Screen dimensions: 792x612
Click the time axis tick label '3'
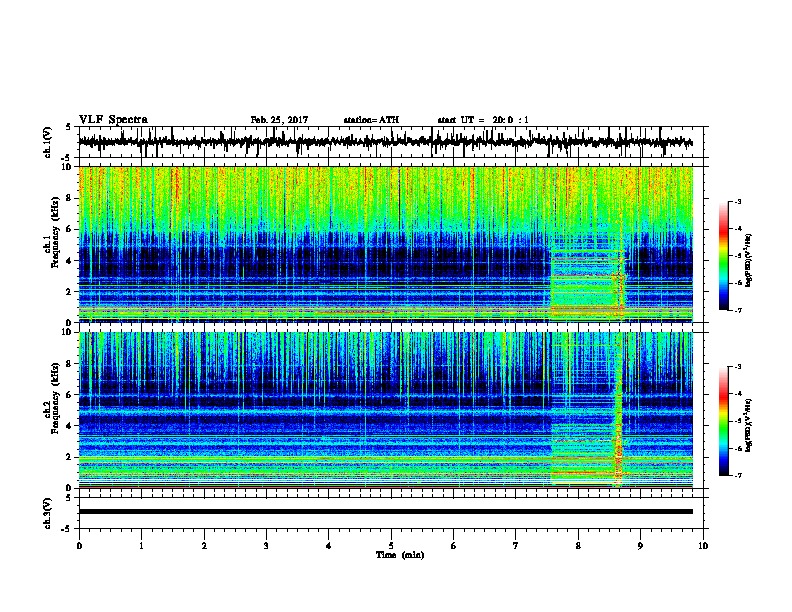266,546
